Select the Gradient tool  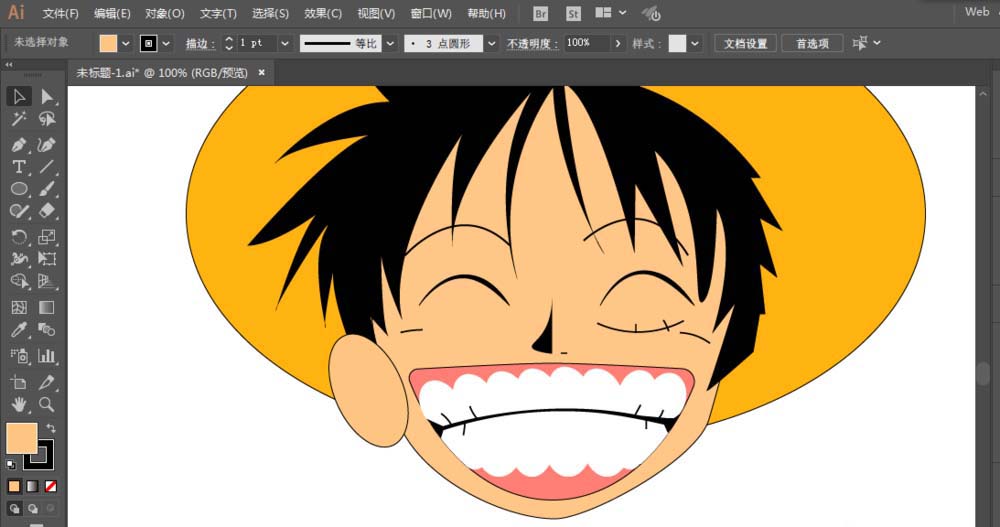47,308
